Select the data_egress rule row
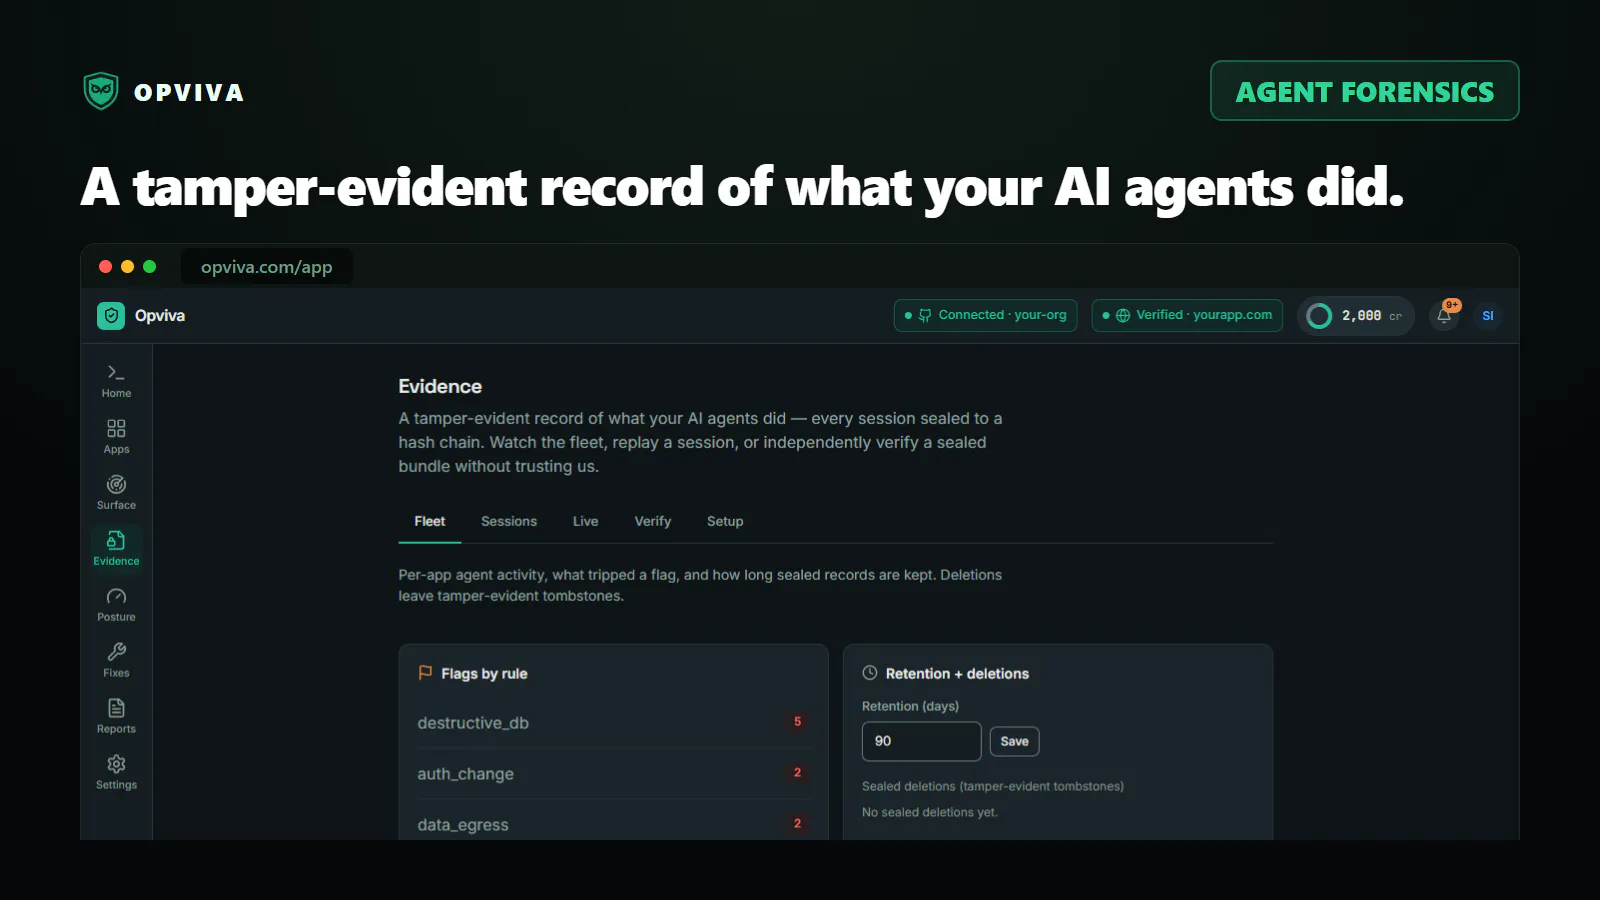The image size is (1600, 900). pos(614,824)
